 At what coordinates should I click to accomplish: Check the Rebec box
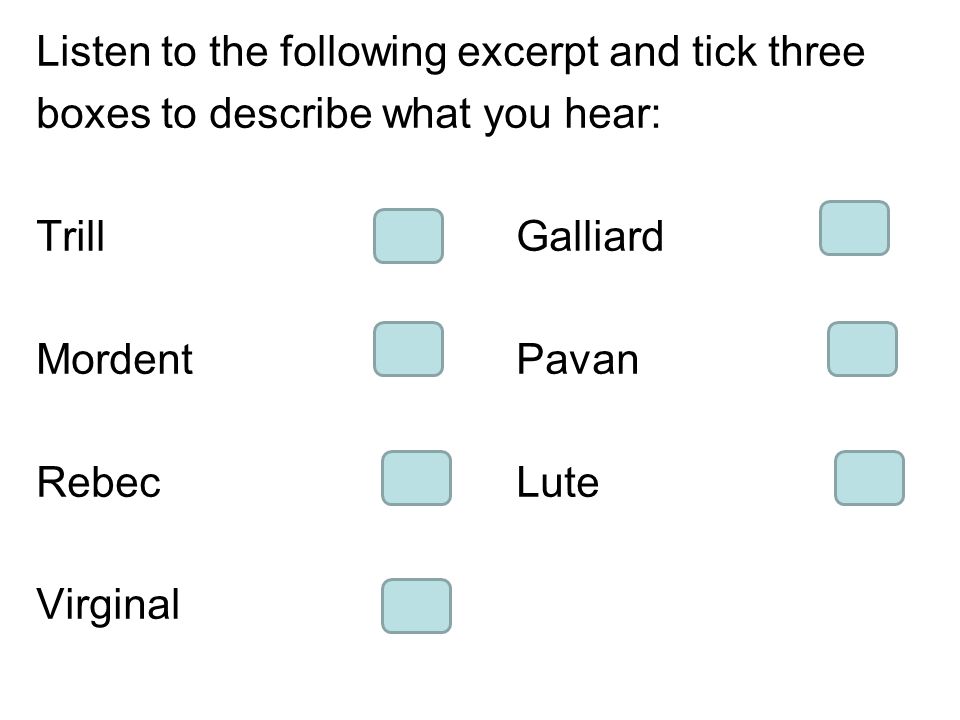pos(416,478)
